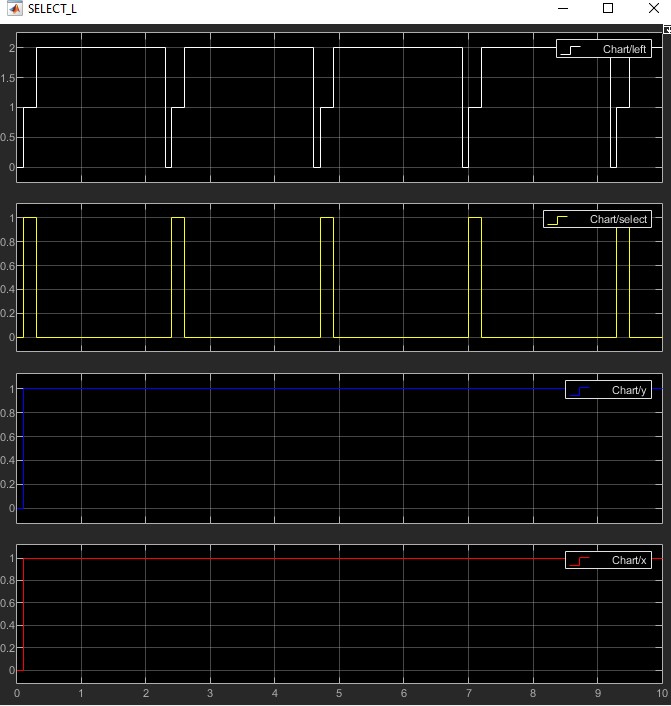Click the yellow line icon in Chart/select legend
The width and height of the screenshot is (671, 706).
coord(558,220)
